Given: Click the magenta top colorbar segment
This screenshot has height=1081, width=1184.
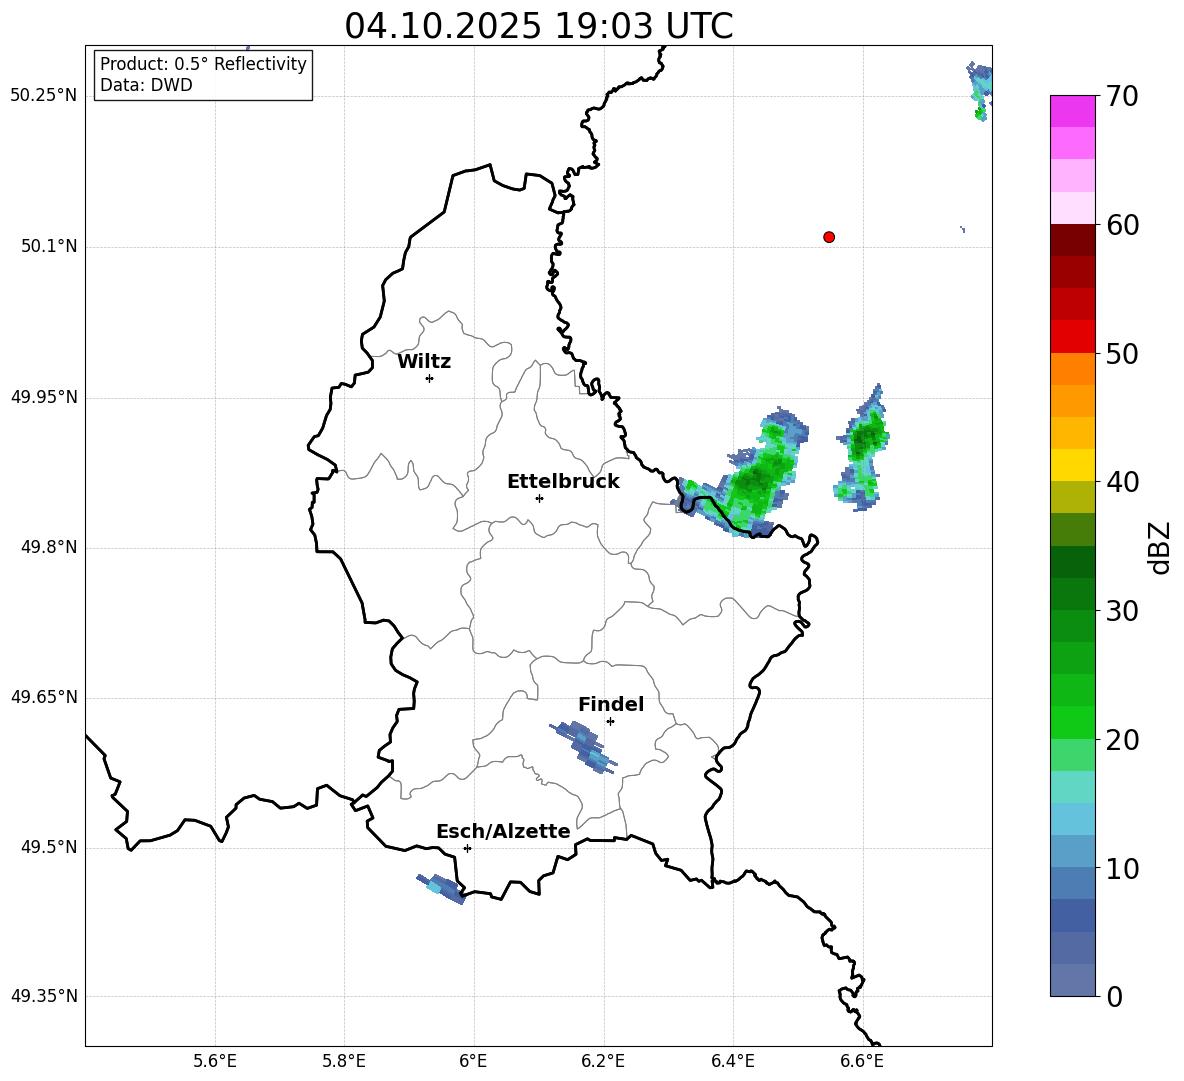Looking at the screenshot, I should point(1072,111).
